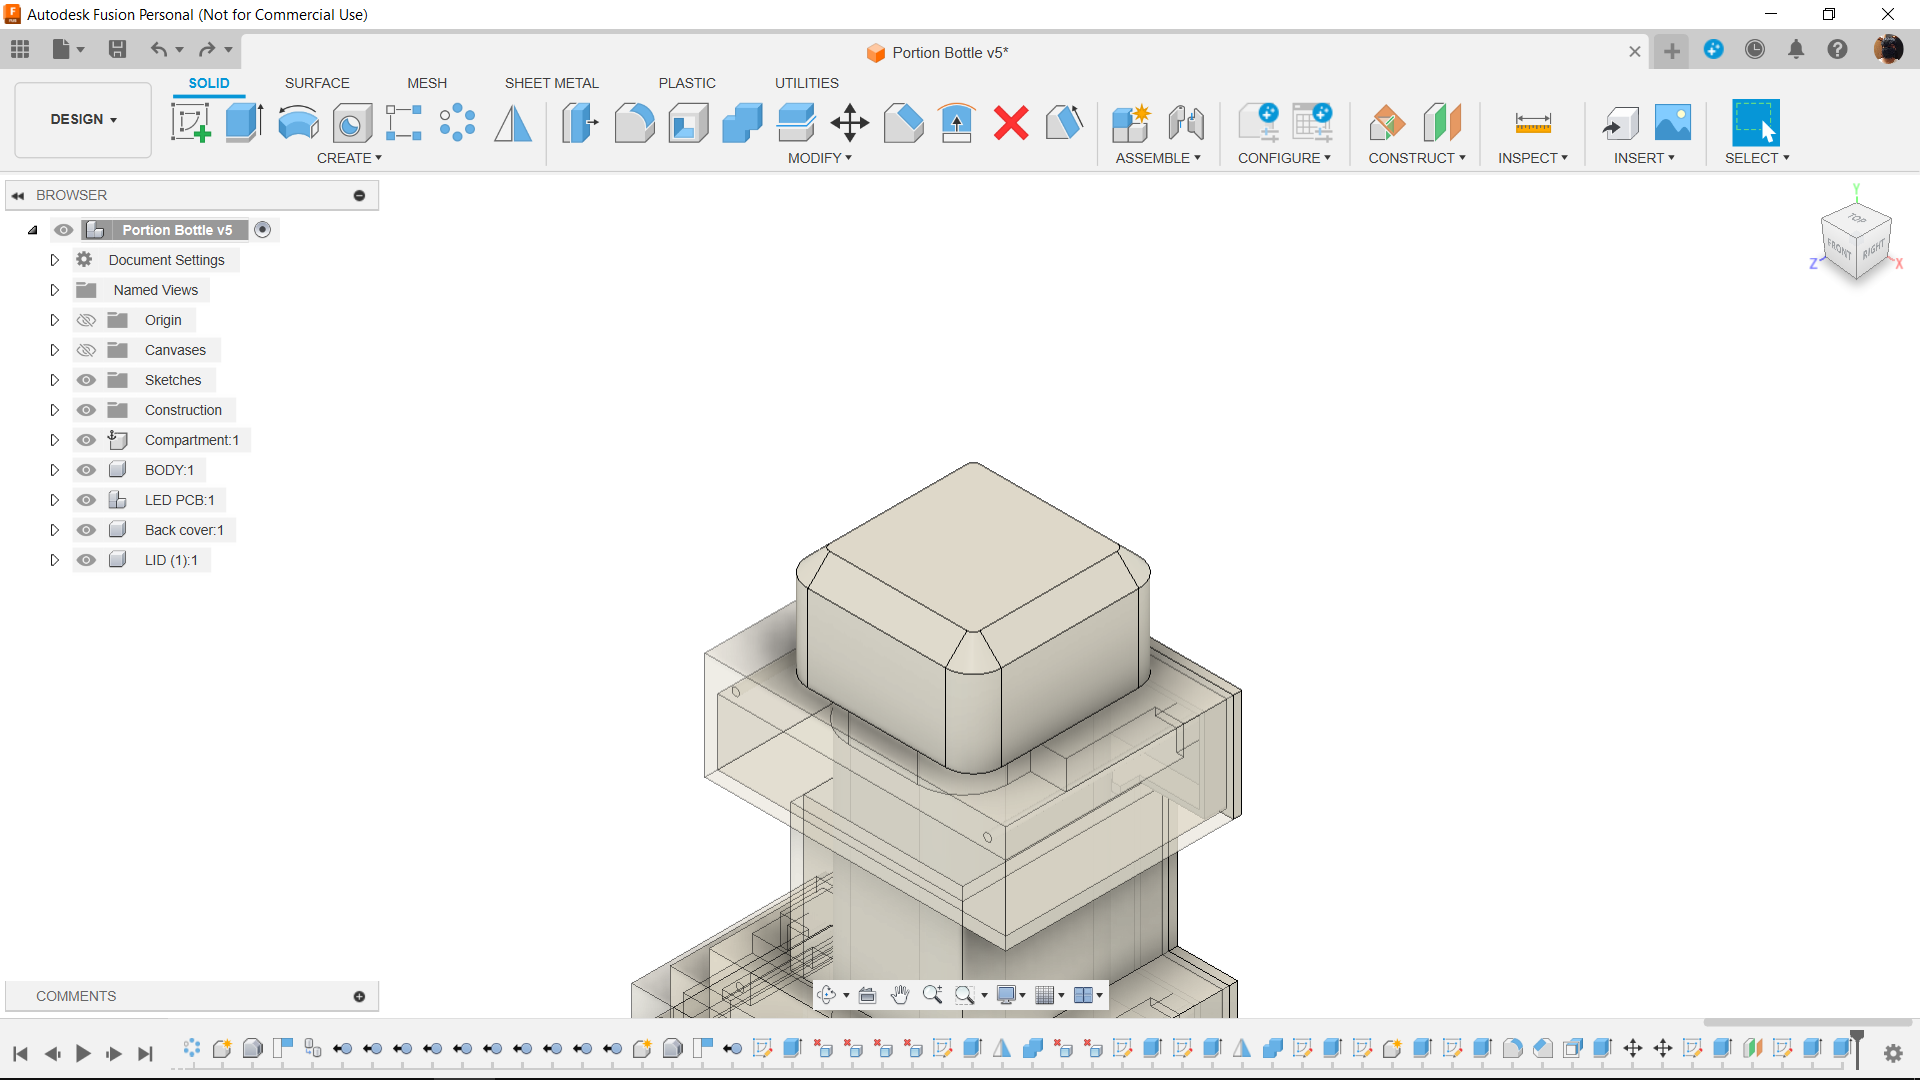This screenshot has height=1080, width=1920.
Task: Activate the Move/Copy tool icon
Action: click(849, 123)
